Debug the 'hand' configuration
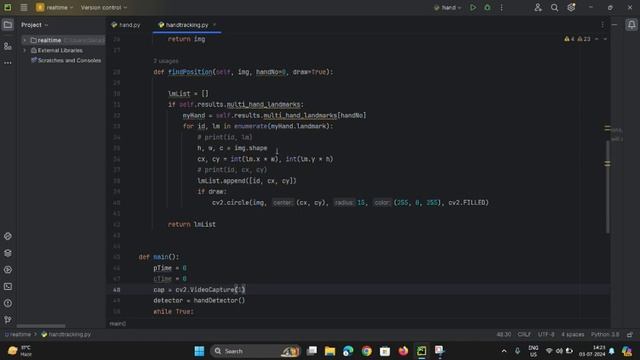 487,7
